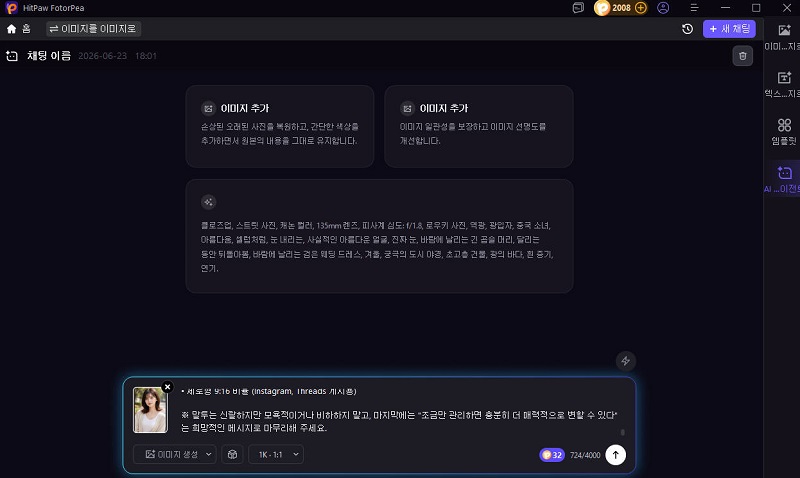Open the first image-add card about restoring old photos
This screenshot has height=478, width=800.
[x=280, y=126]
